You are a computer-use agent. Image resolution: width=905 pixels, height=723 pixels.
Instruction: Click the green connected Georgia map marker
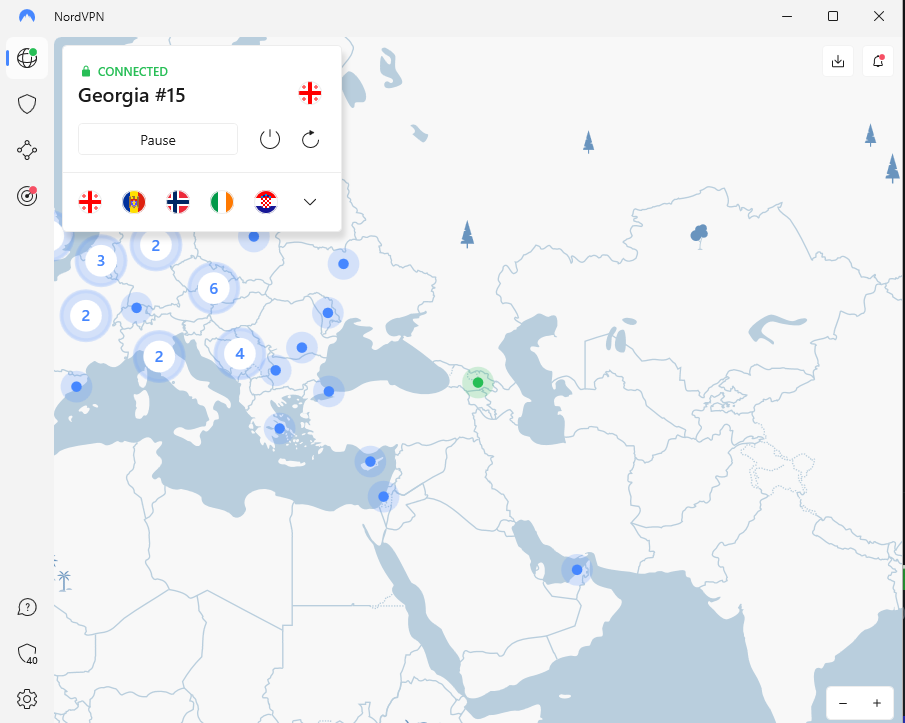pyautogui.click(x=478, y=383)
